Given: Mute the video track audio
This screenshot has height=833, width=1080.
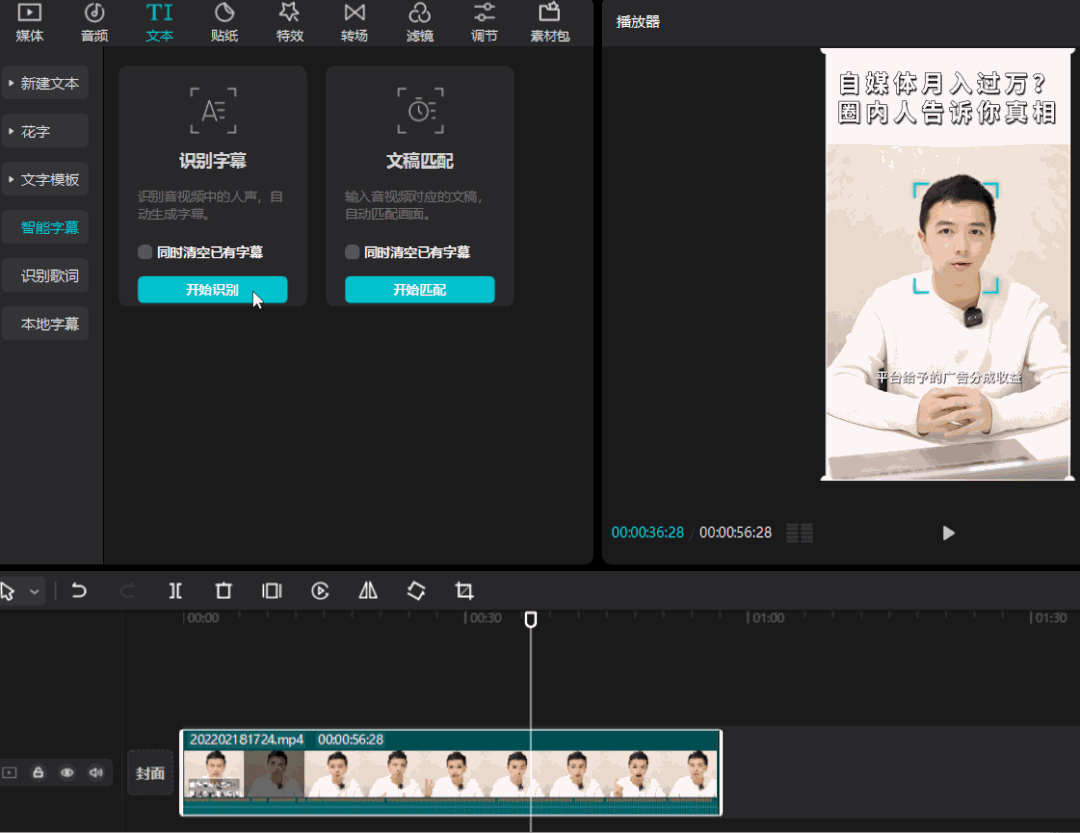Looking at the screenshot, I should click(96, 772).
